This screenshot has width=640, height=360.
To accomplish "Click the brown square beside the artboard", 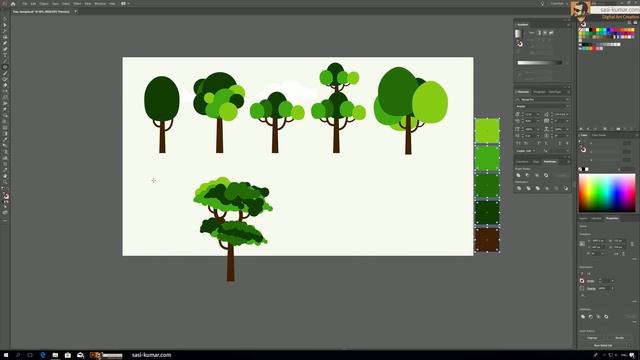I will (x=487, y=240).
